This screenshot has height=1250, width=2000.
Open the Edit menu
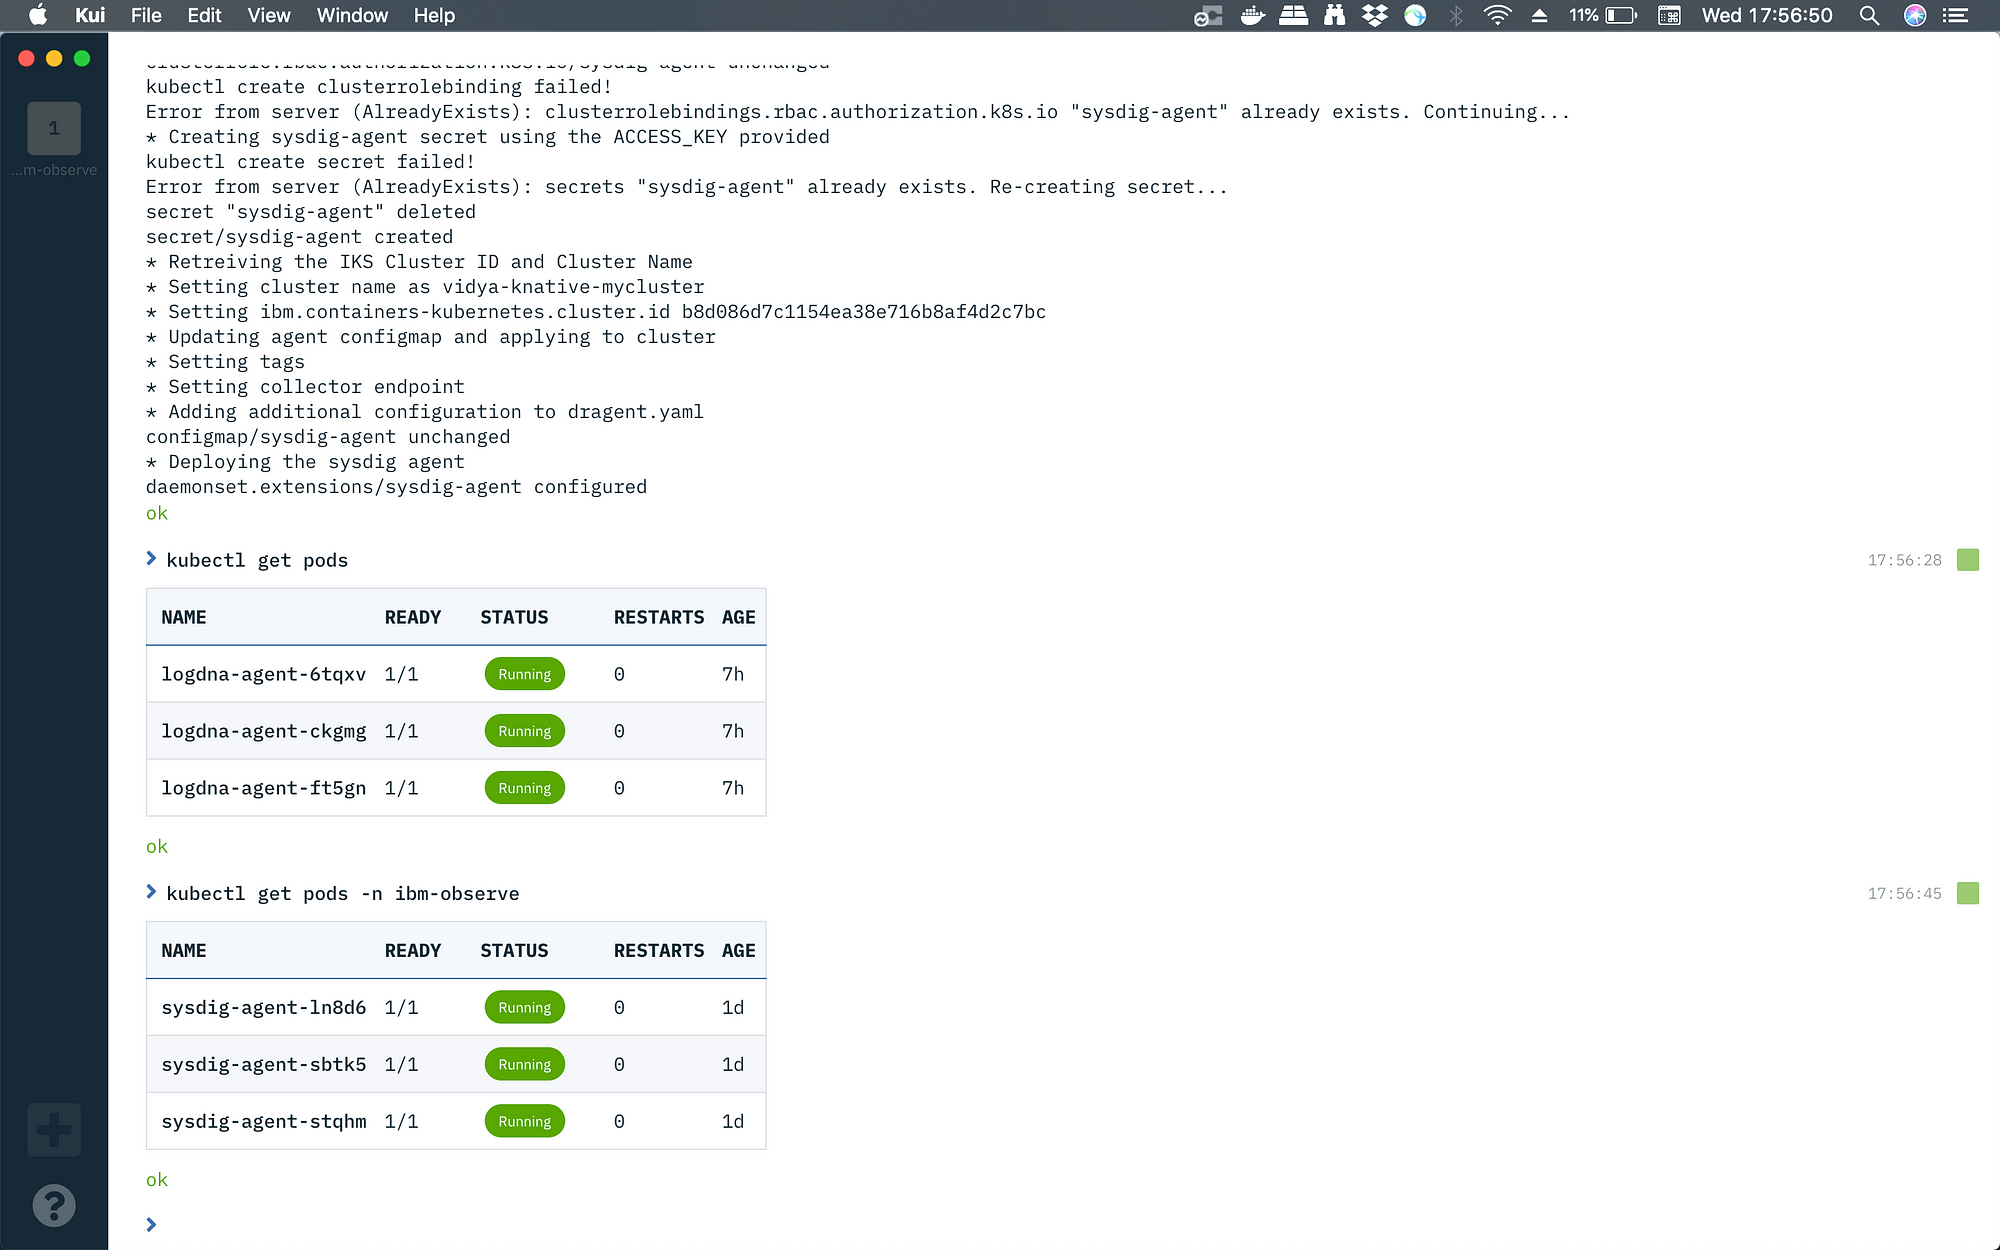click(x=204, y=15)
